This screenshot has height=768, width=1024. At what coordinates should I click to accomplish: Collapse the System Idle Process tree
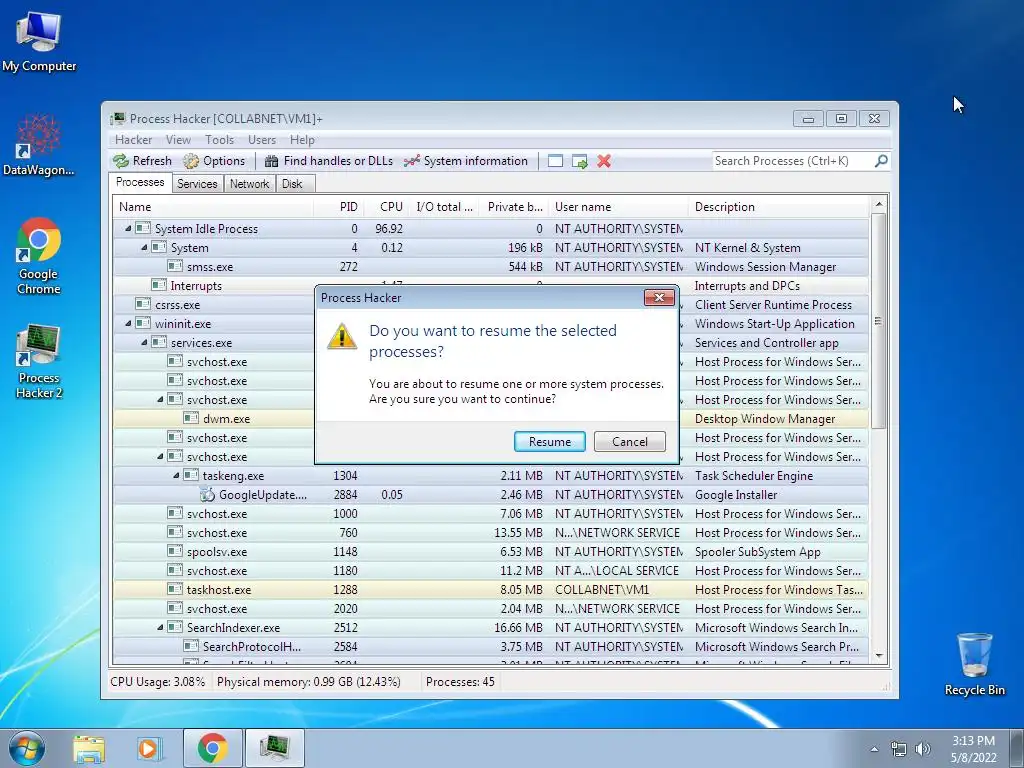click(128, 228)
